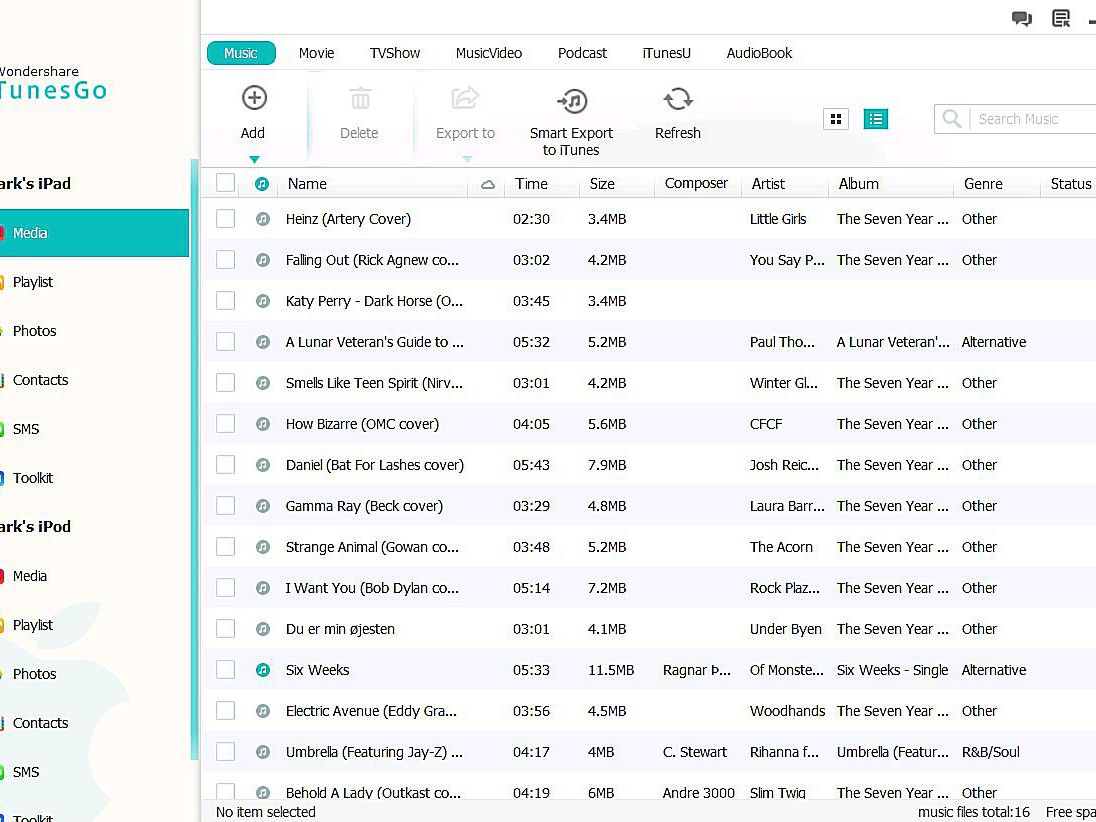The height and width of the screenshot is (822, 1096).
Task: Open Playlist under iPod
Action: pyautogui.click(x=32, y=625)
